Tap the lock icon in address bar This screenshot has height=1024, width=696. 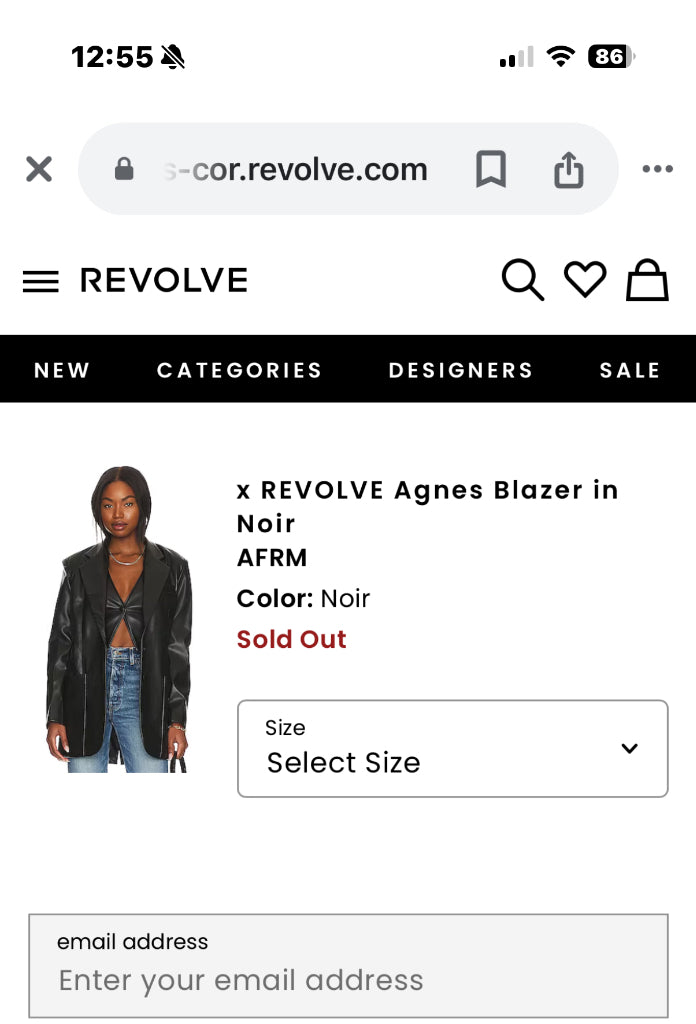coord(124,169)
